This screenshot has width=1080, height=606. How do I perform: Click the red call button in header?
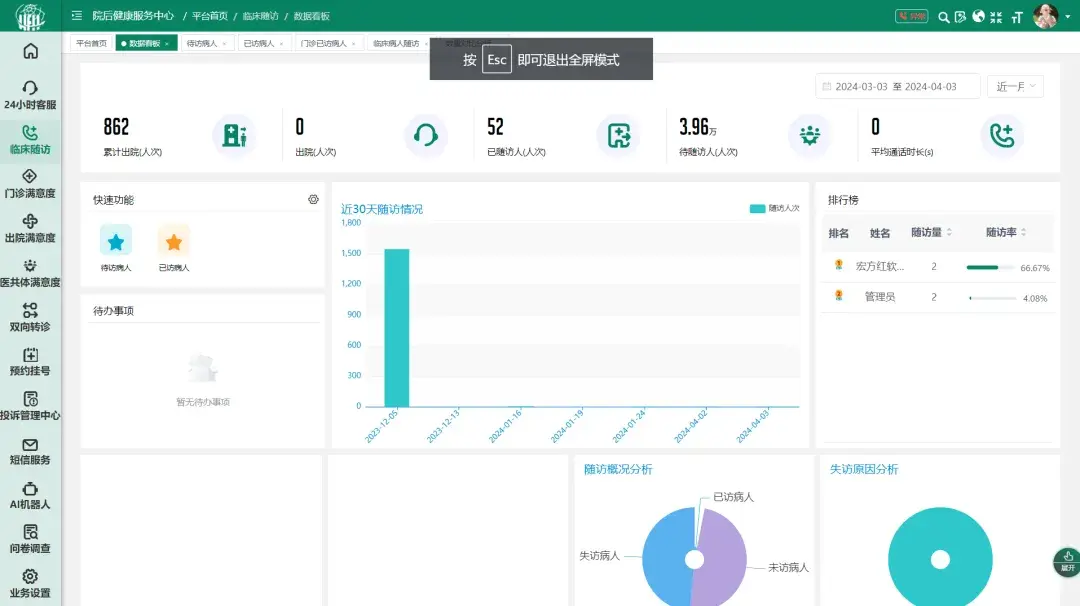911,16
